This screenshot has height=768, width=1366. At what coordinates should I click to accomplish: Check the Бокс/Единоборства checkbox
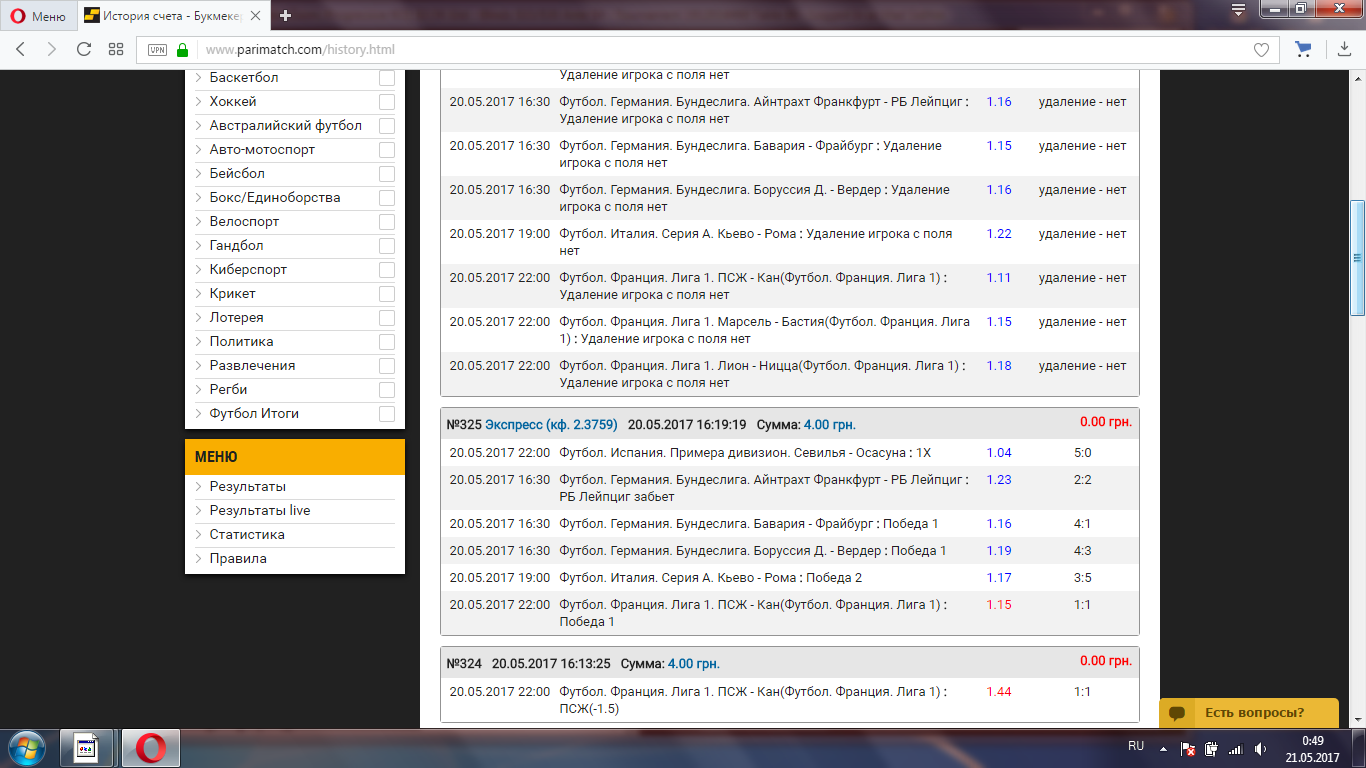coord(387,198)
